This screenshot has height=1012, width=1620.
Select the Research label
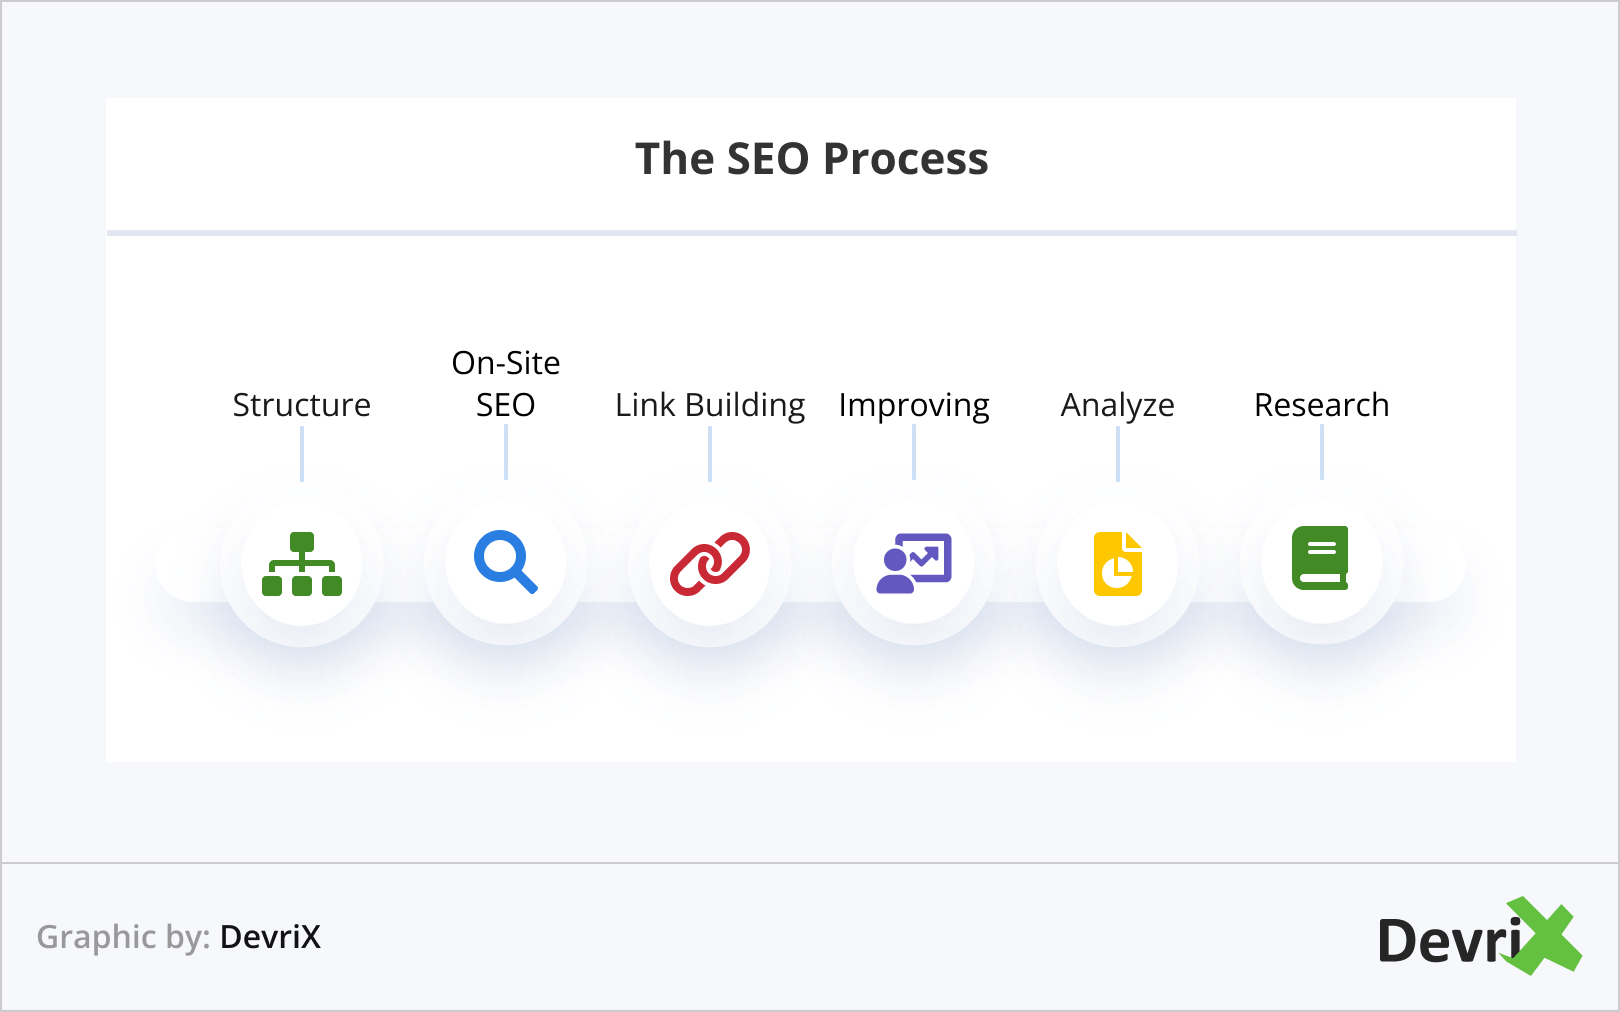[1321, 405]
